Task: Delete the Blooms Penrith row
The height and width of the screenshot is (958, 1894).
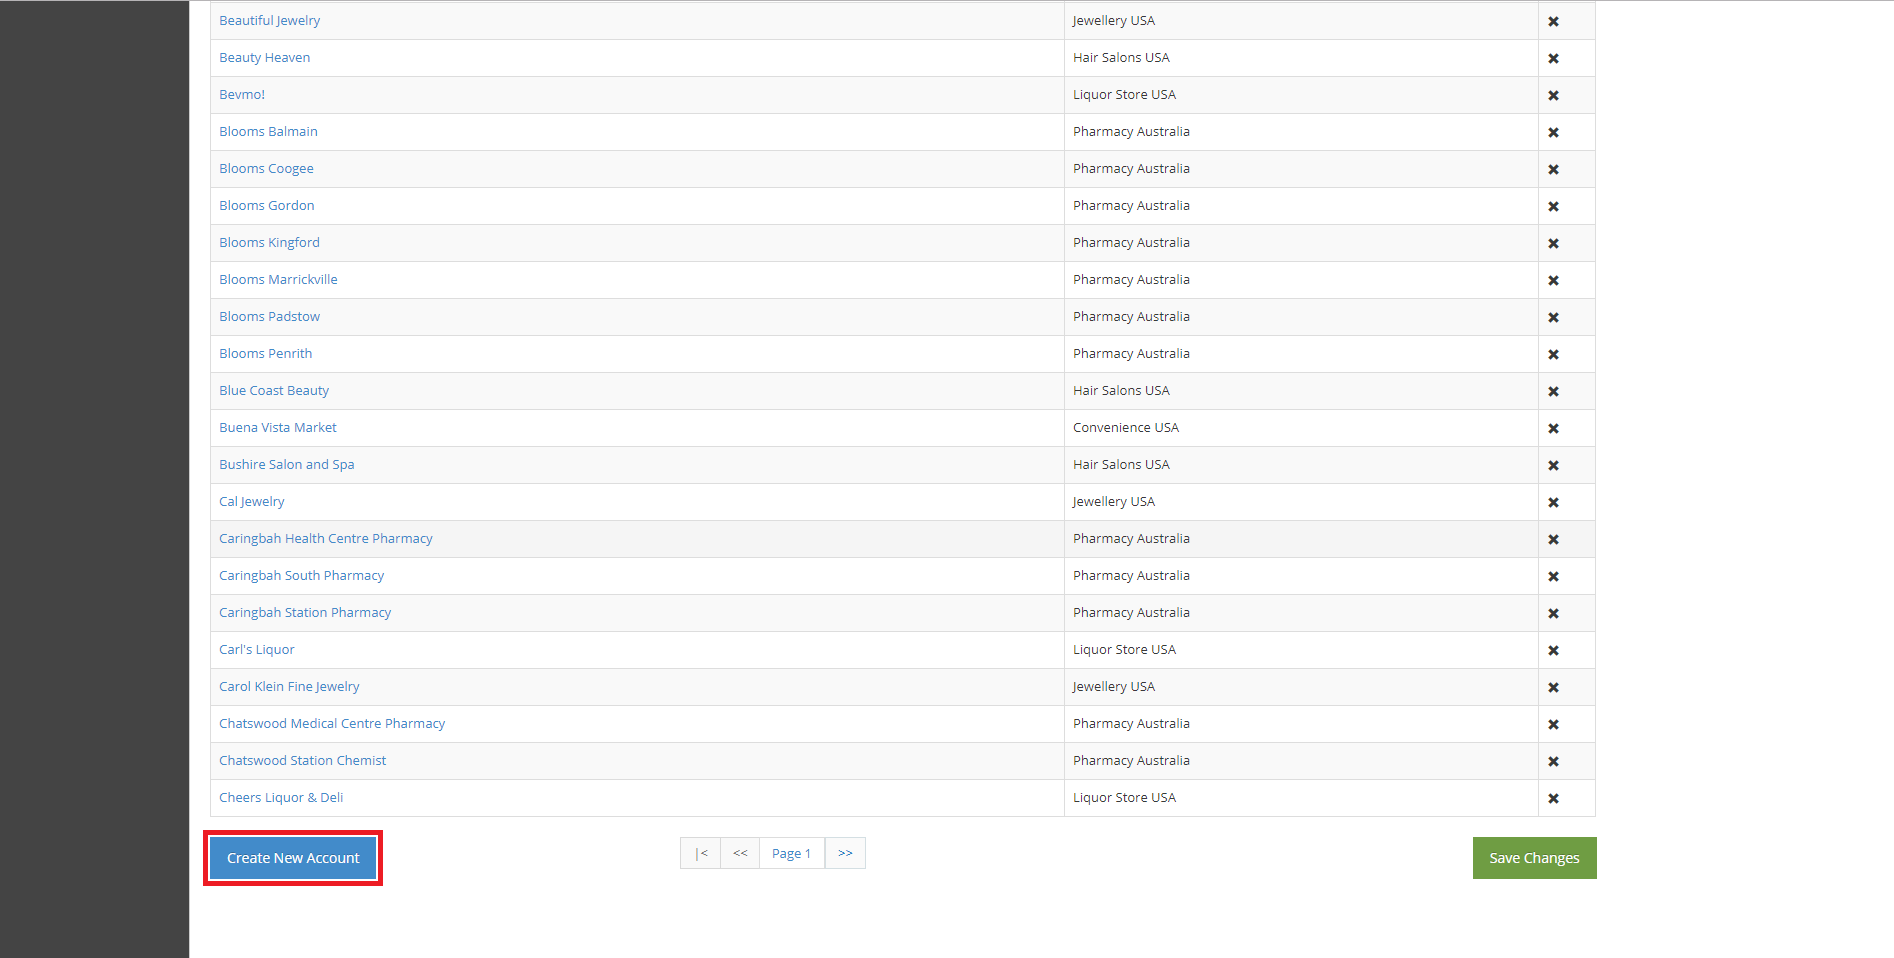Action: coord(1553,354)
